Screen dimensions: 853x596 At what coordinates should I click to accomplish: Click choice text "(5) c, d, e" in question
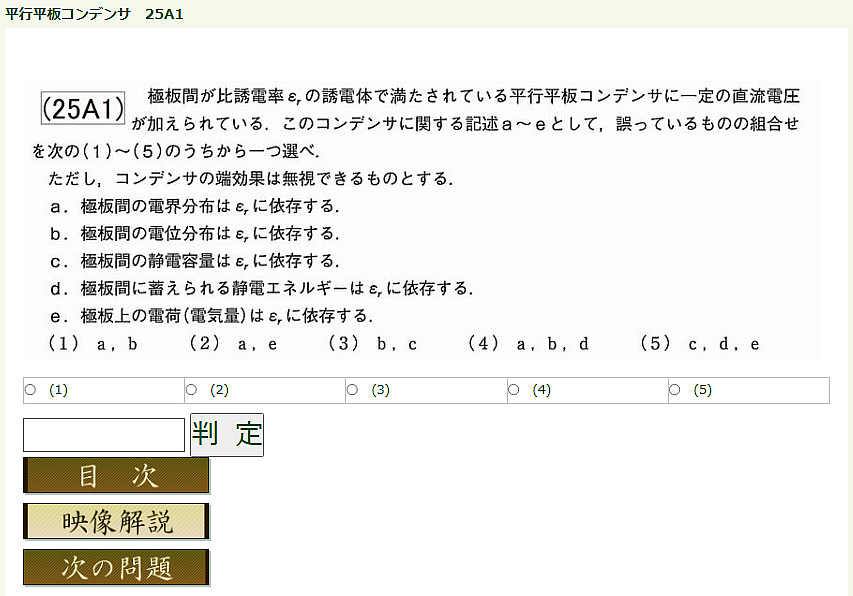699,344
